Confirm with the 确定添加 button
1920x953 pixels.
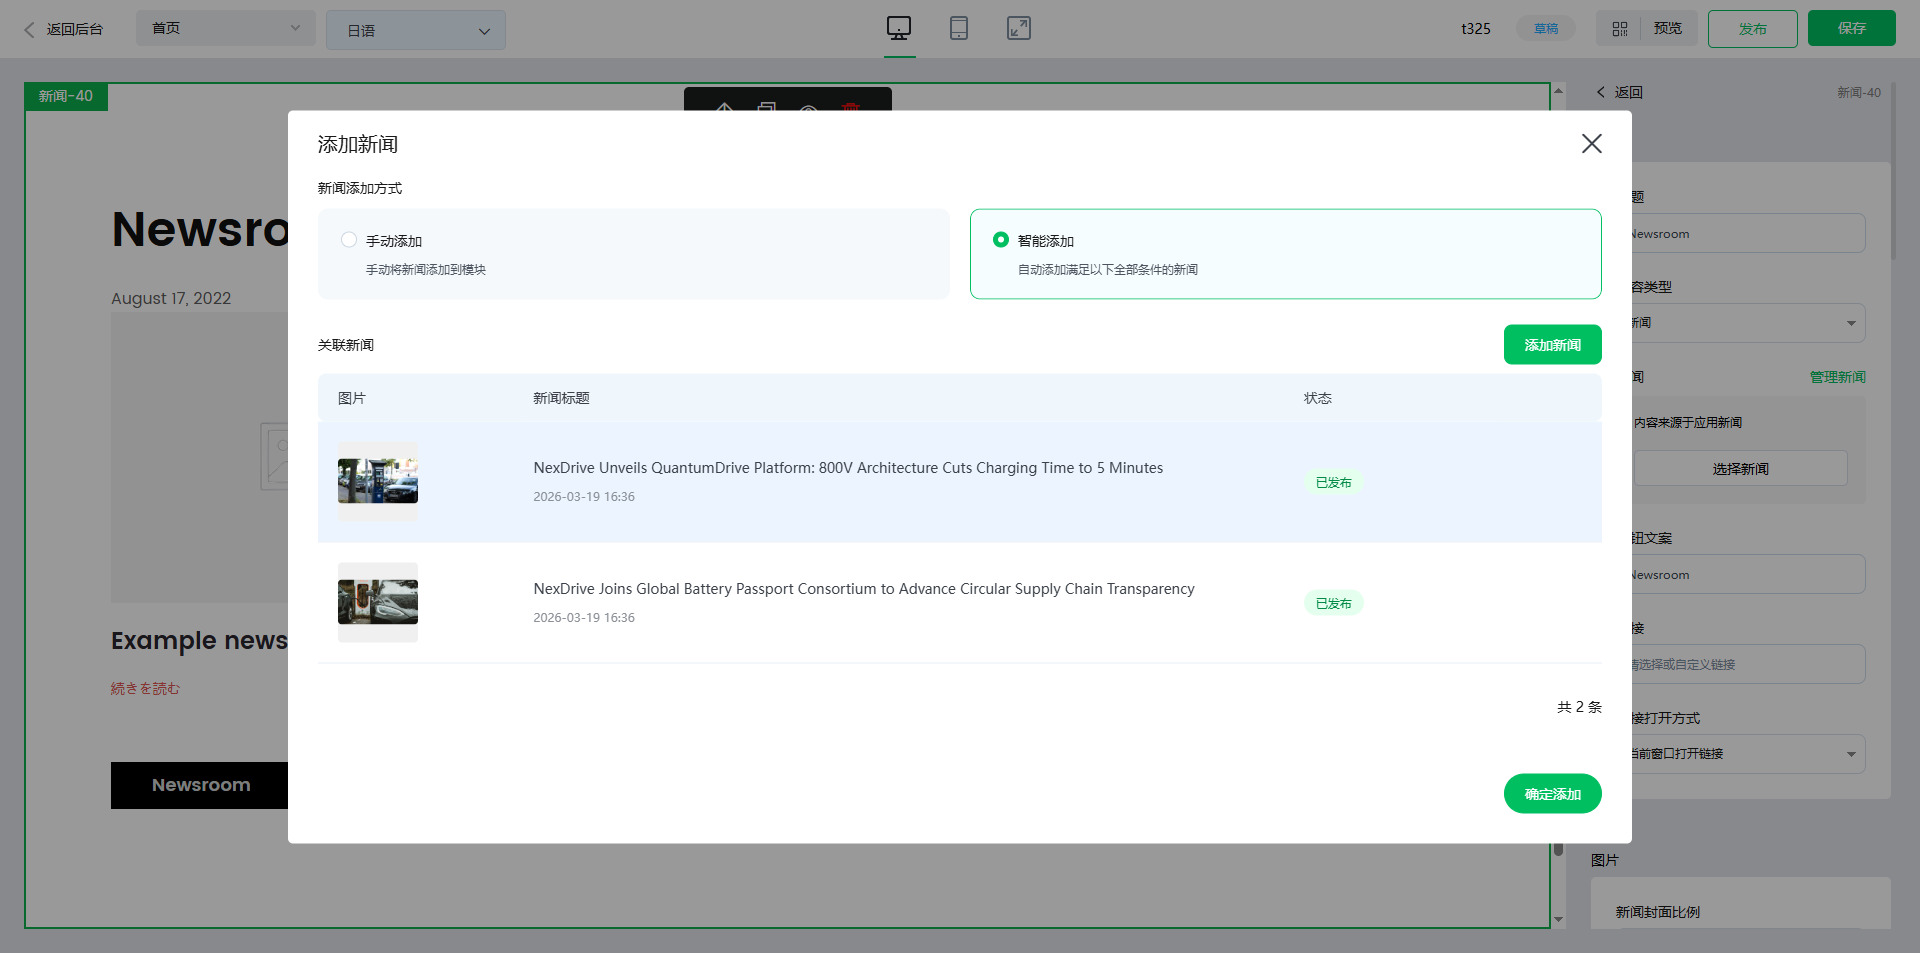coord(1552,794)
